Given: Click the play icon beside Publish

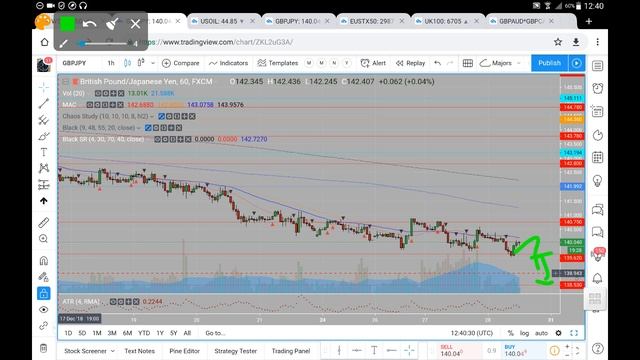Looking at the screenshot, I should point(577,63).
